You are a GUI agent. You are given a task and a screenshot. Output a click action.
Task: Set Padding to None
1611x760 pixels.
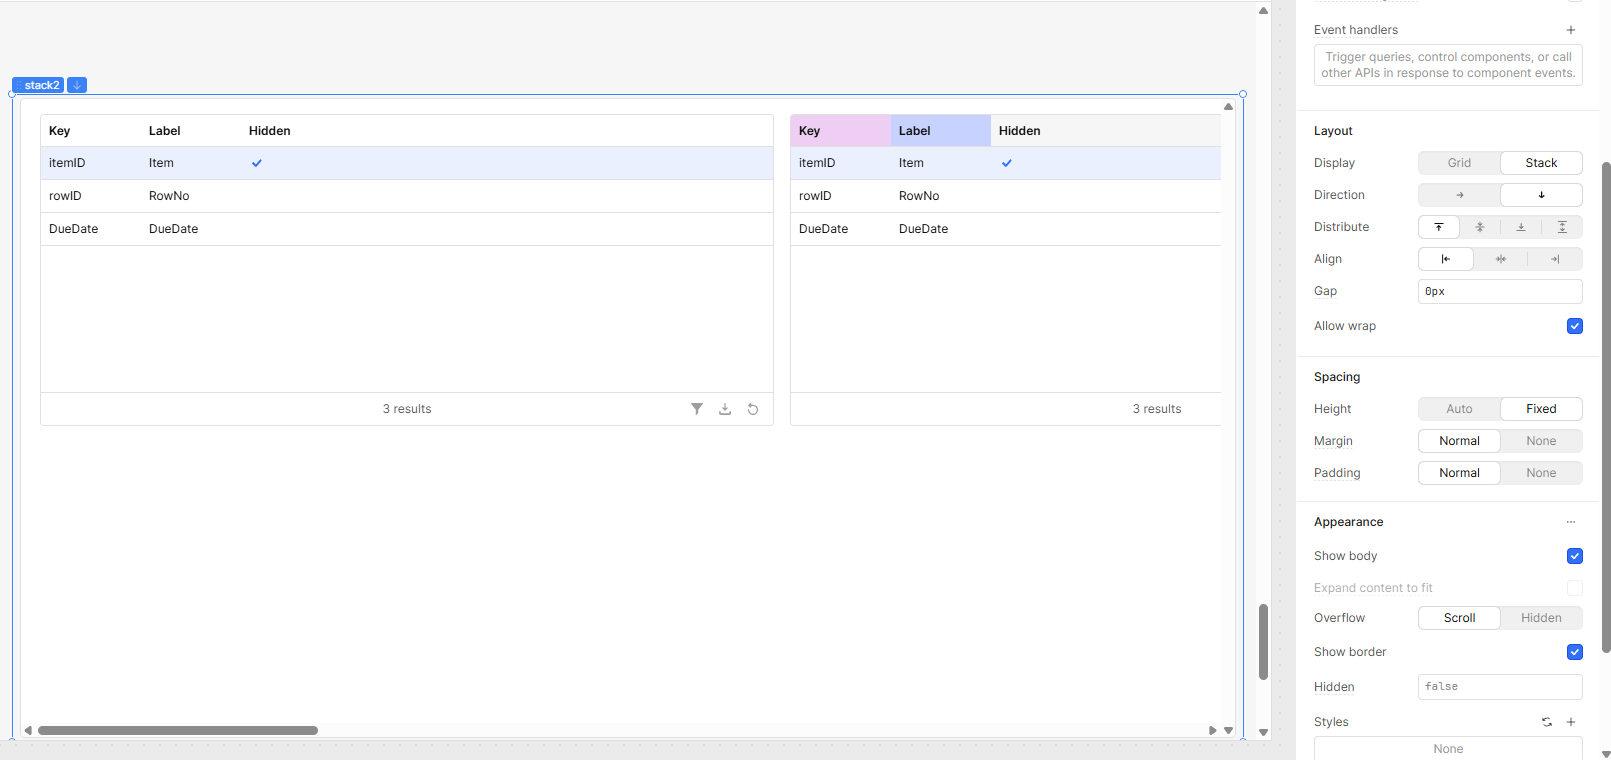tap(1541, 473)
